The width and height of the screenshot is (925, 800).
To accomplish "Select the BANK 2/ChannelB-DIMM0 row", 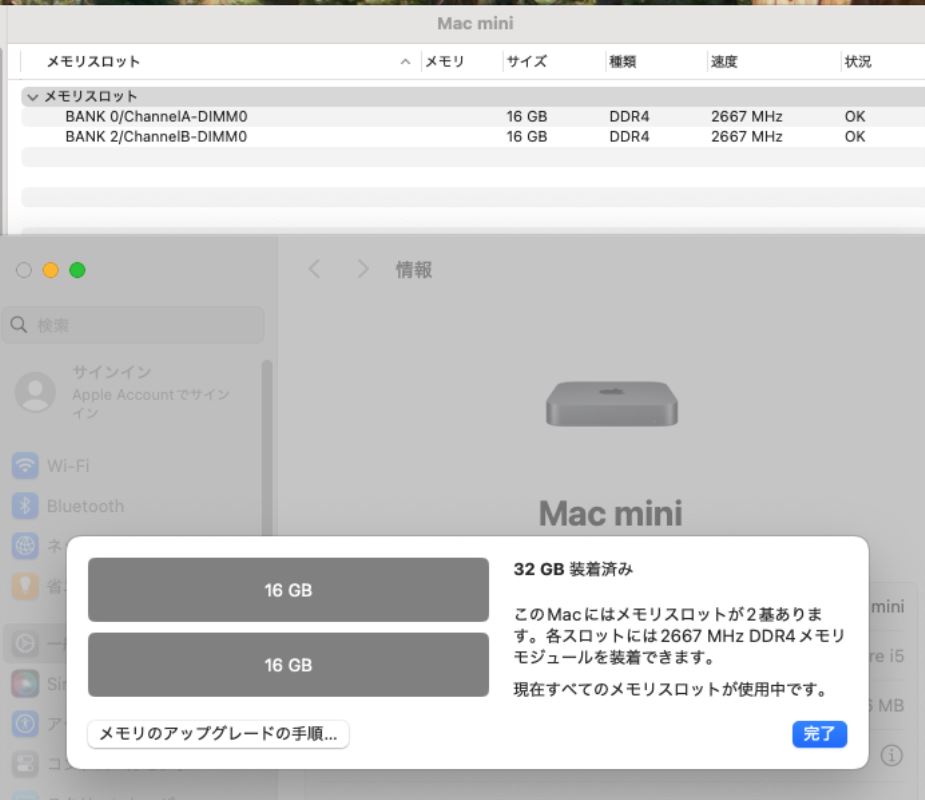I will [473, 136].
